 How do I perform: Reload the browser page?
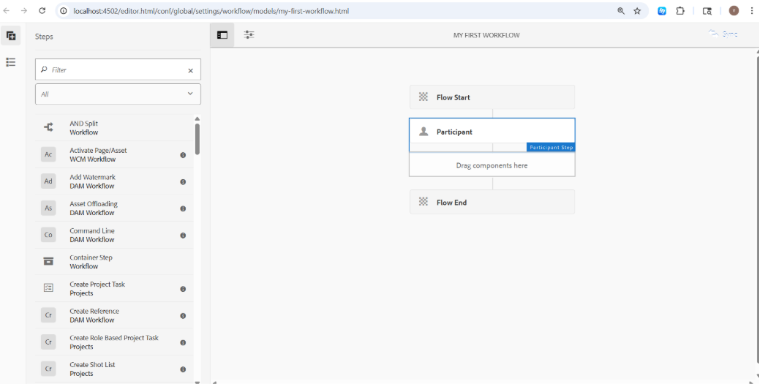42,11
